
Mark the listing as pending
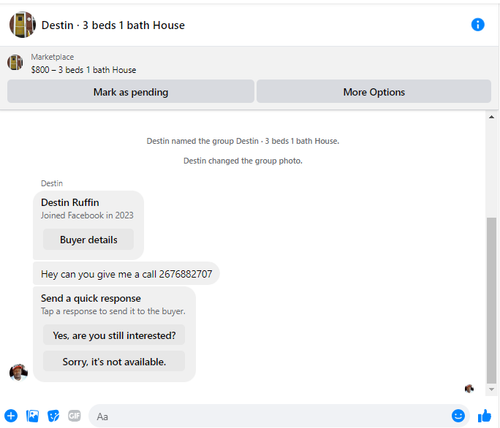tap(131, 92)
